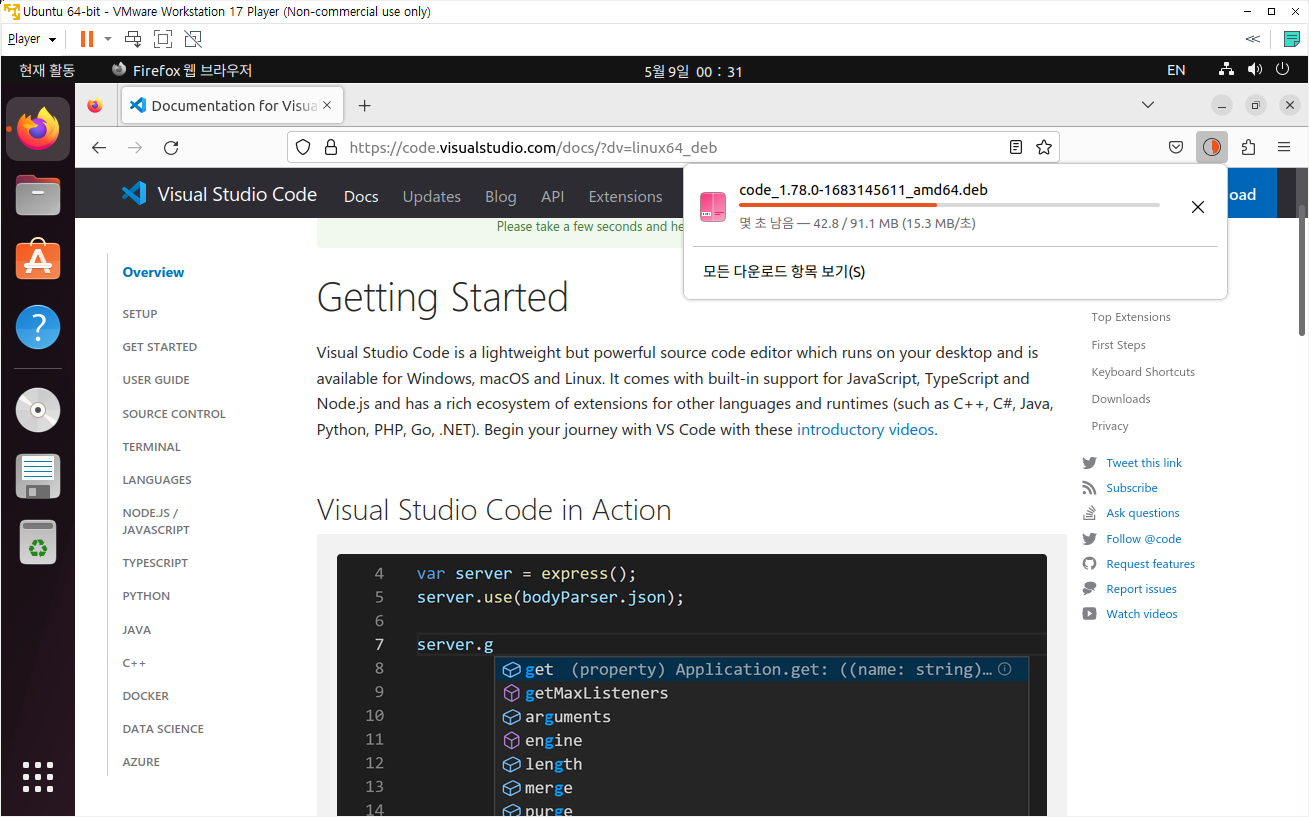
Task: Open the introductory videos link
Action: pyautogui.click(x=866, y=429)
